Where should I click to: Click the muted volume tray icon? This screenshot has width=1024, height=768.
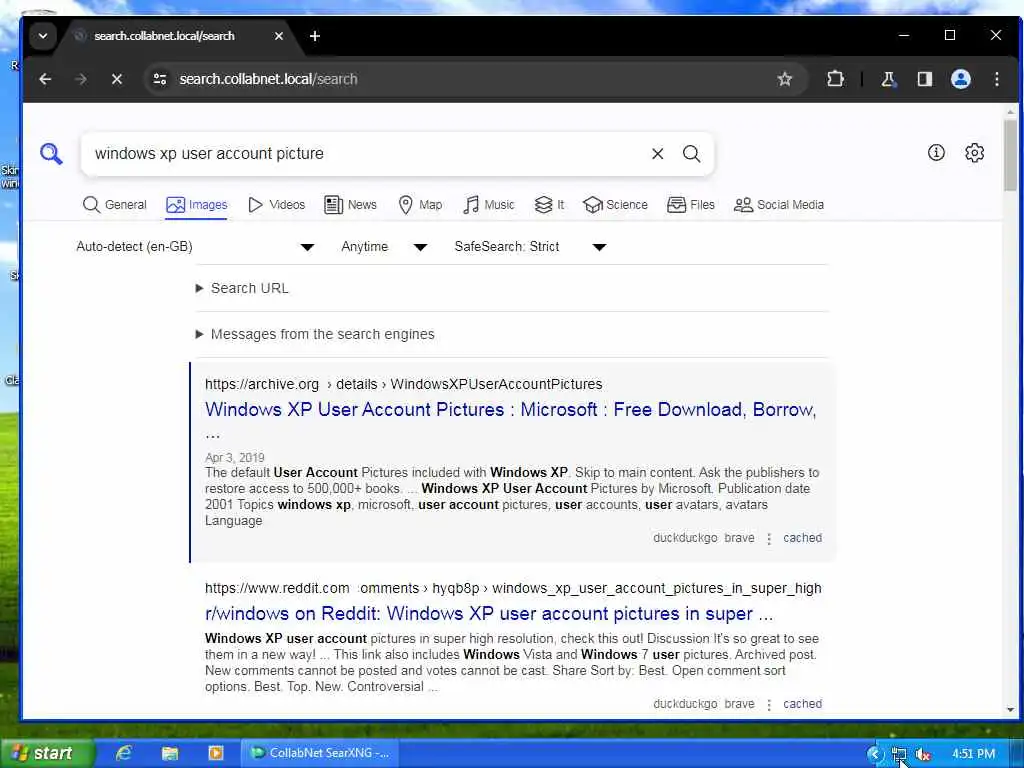923,754
